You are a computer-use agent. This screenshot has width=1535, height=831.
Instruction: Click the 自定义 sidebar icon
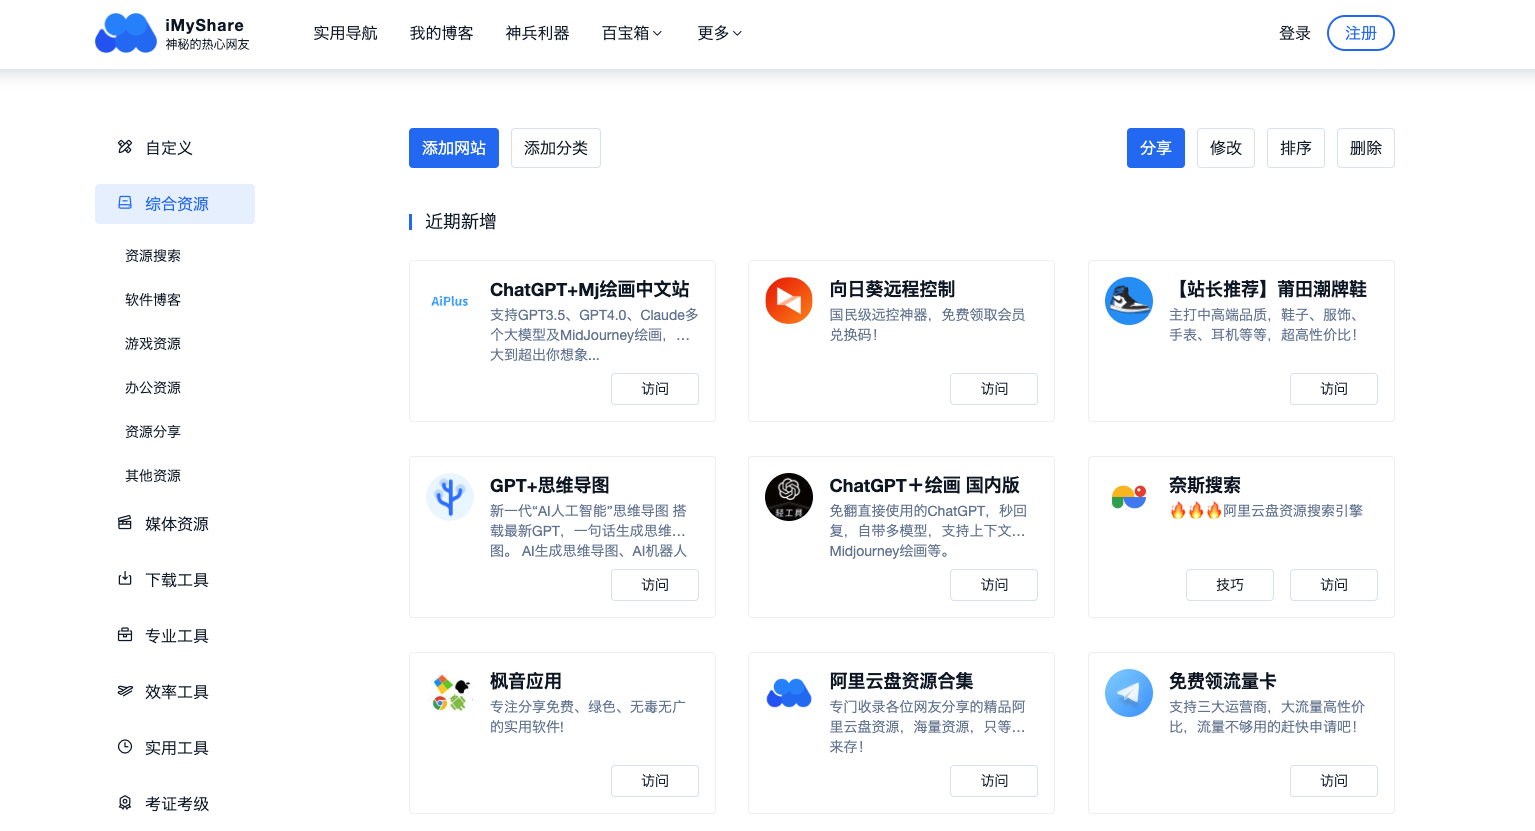click(125, 147)
